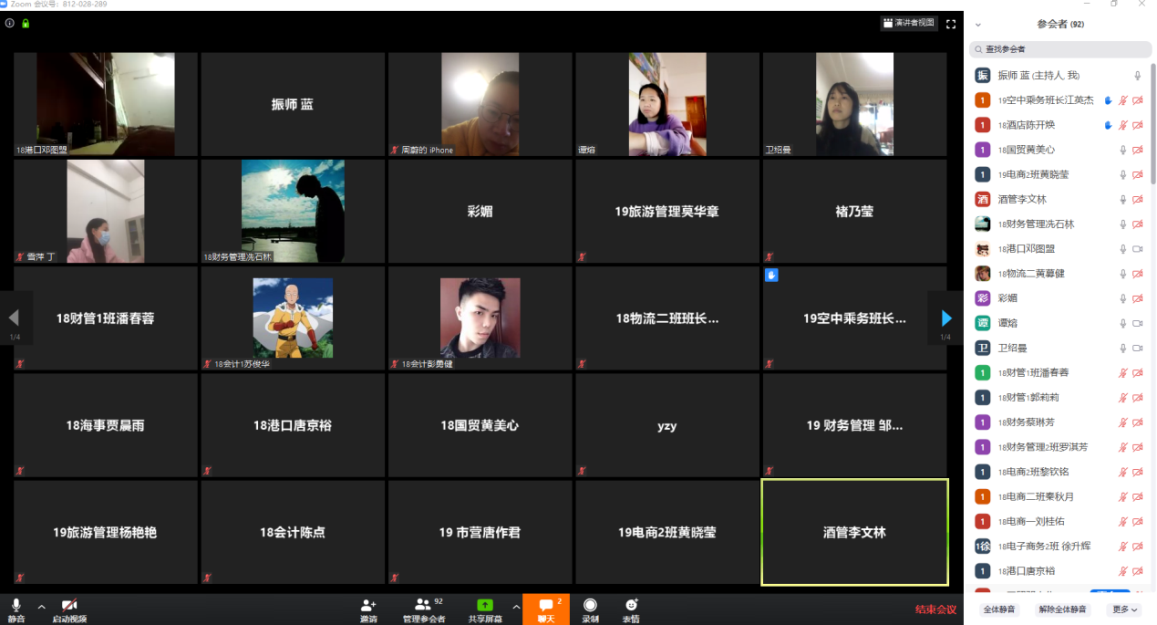Click the green 共享屏幕 share screen icon
This screenshot has width=1157, height=625.
tap(485, 605)
